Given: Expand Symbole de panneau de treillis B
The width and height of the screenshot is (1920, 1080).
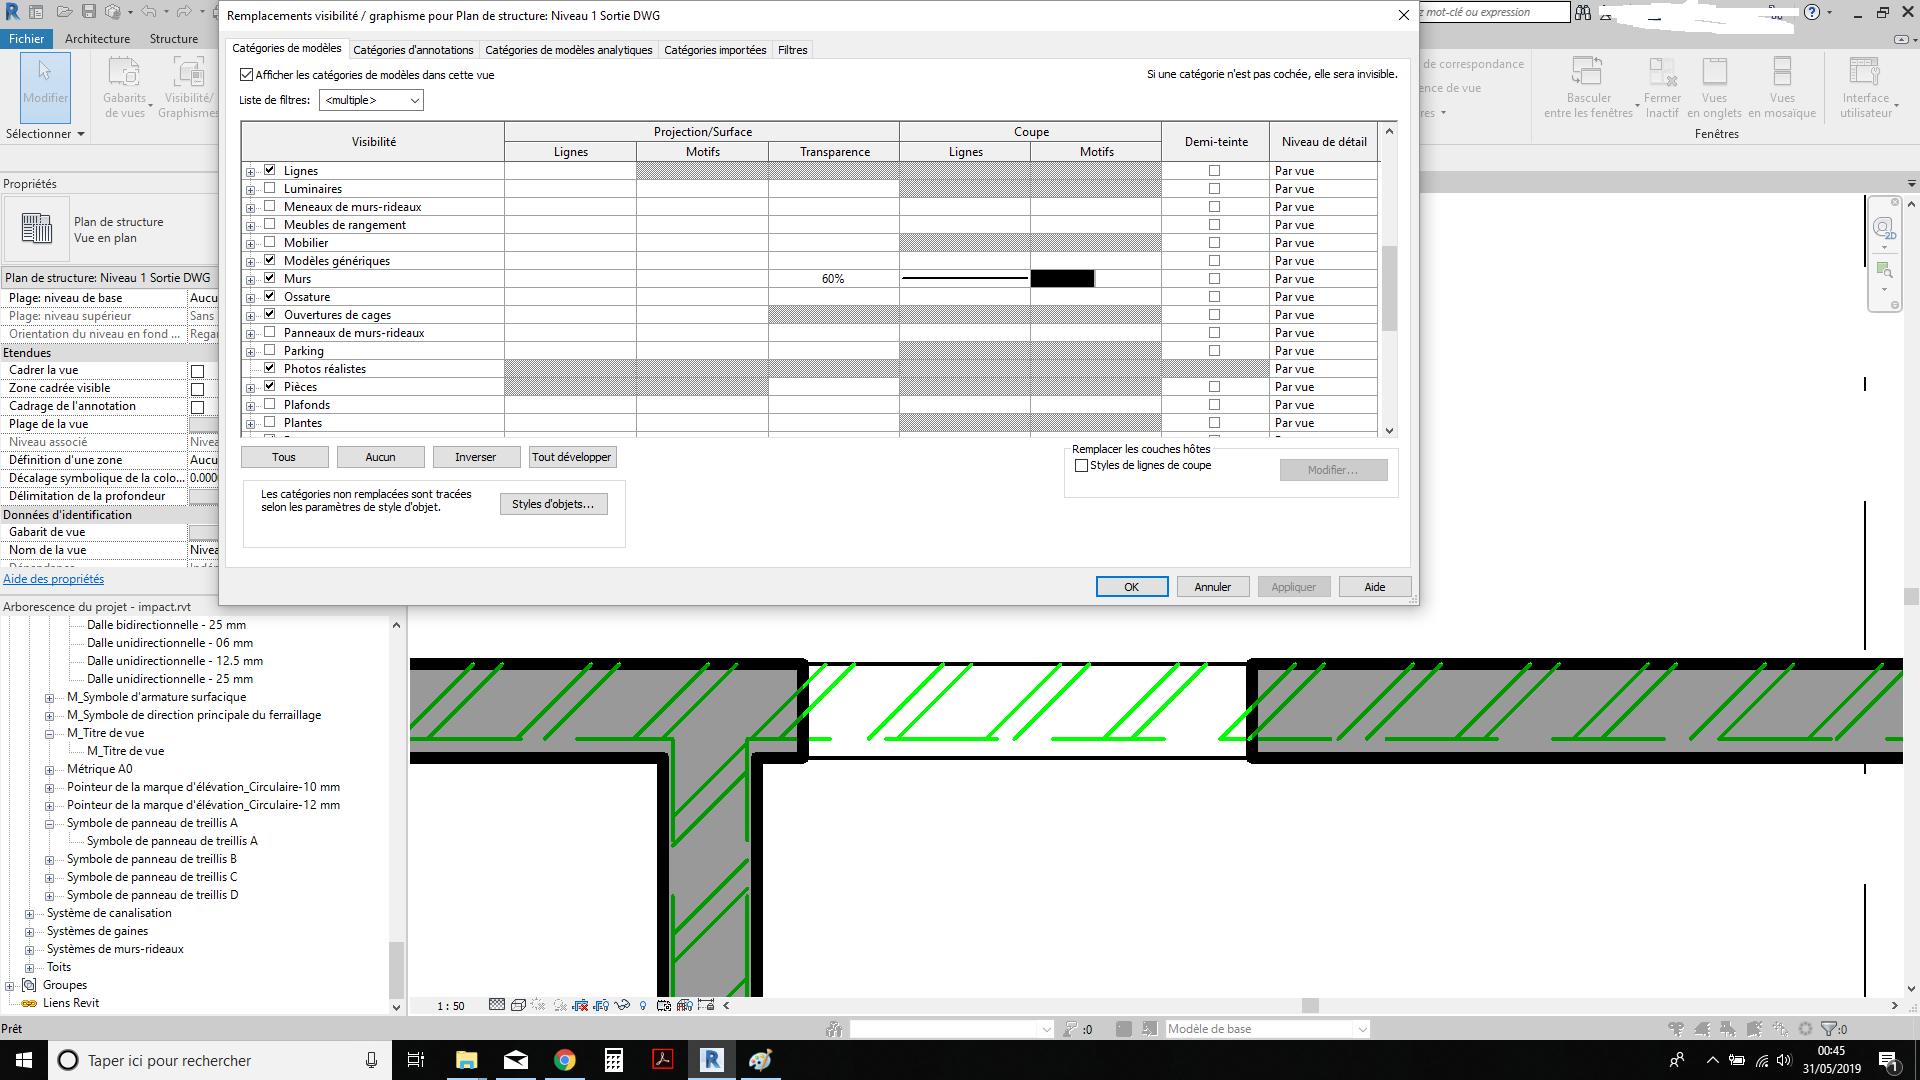Looking at the screenshot, I should pos(49,859).
